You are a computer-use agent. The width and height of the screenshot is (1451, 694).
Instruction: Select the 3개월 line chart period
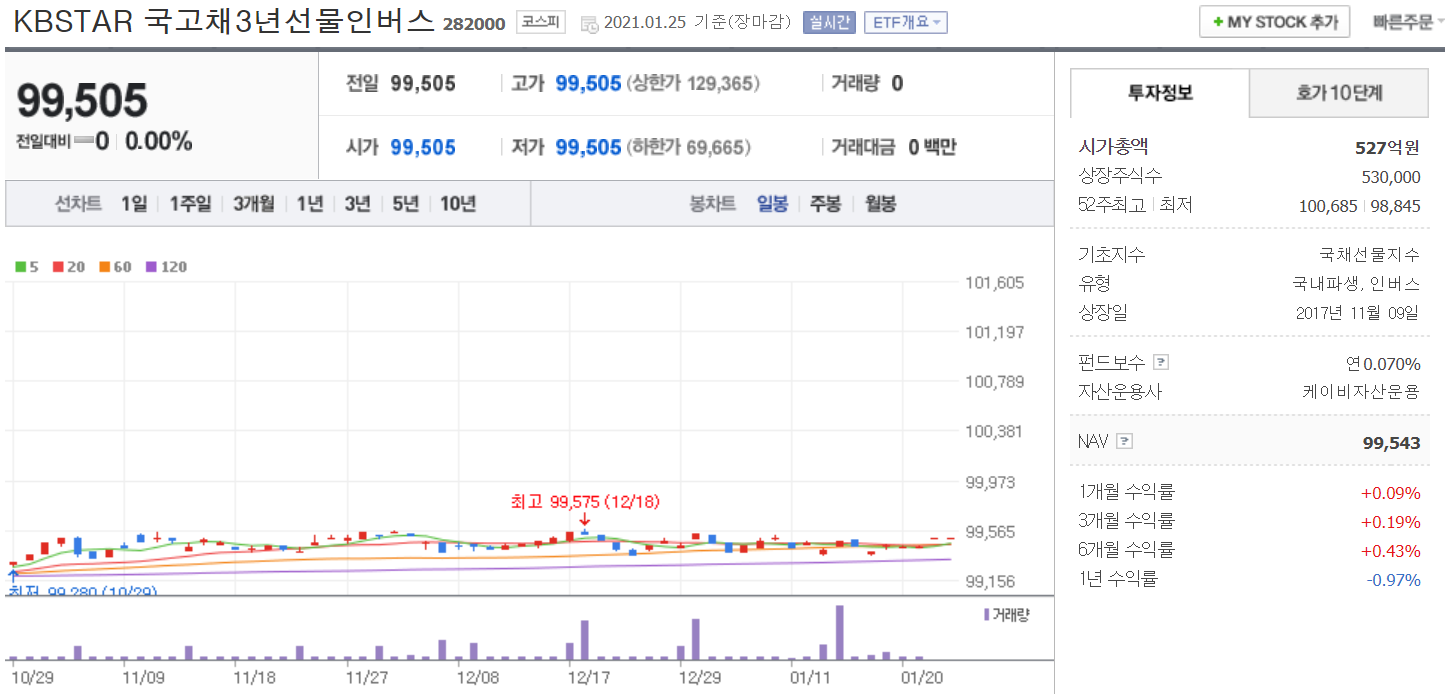(x=253, y=204)
